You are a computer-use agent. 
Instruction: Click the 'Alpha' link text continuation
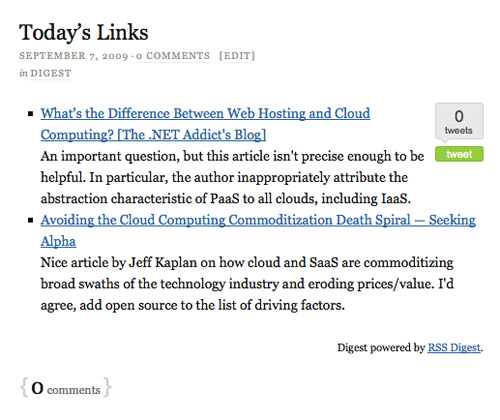(x=58, y=241)
